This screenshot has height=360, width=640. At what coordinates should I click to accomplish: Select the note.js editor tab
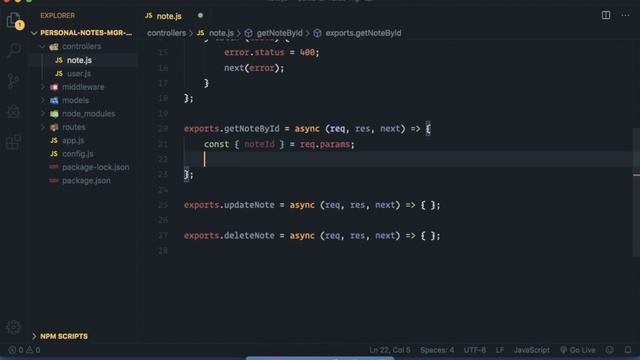point(169,16)
